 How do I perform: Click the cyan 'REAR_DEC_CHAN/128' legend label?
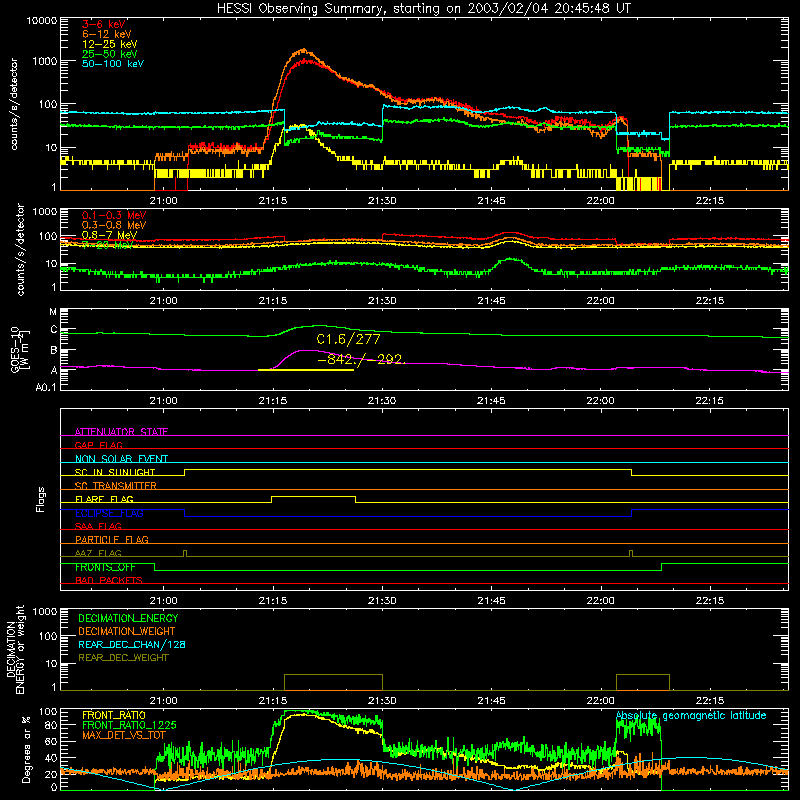point(132,645)
